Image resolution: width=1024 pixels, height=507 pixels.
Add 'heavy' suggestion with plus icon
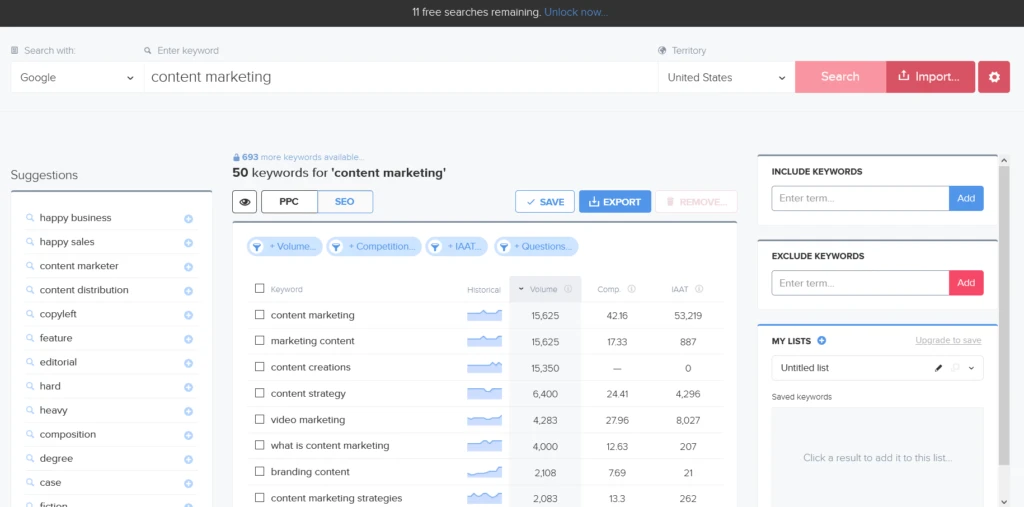click(188, 412)
